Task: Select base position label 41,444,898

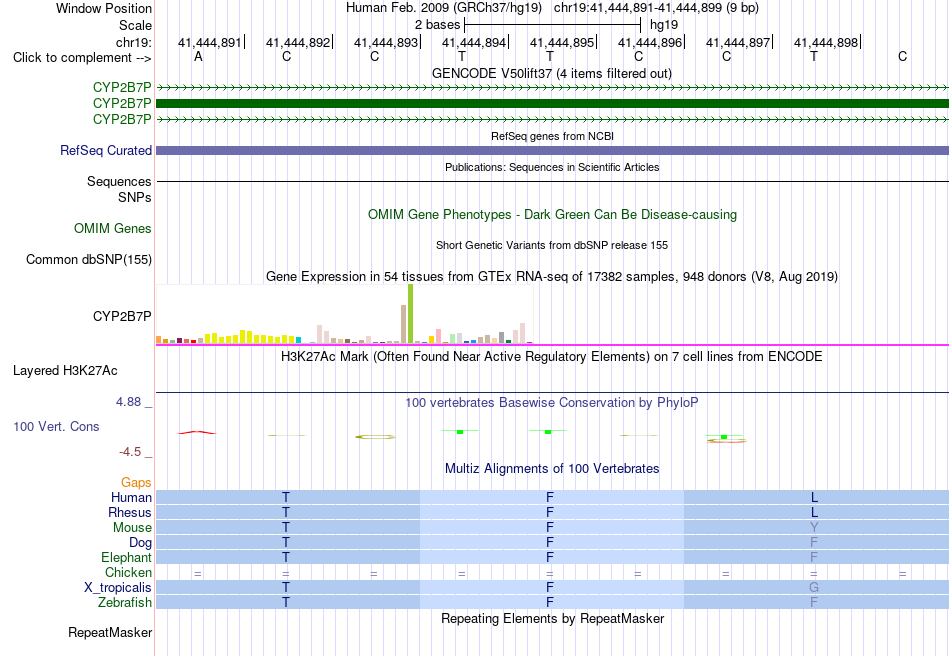Action: tap(826, 42)
